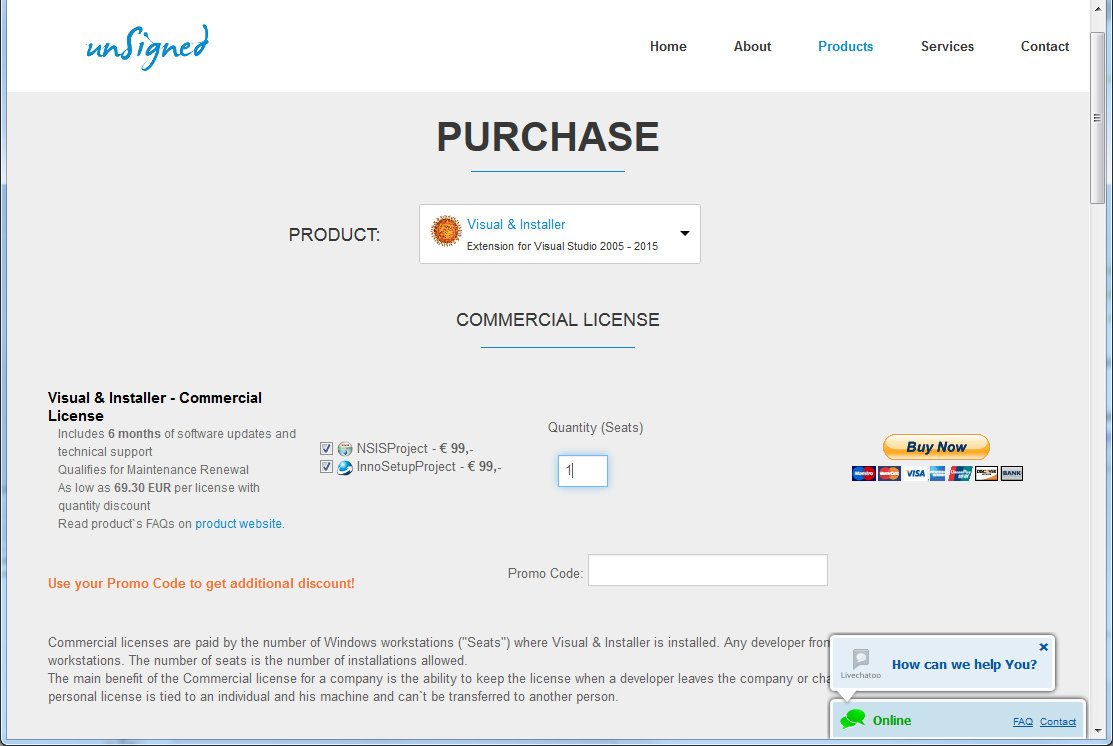Screen dimensions: 1113x746
Task: Click the scrollbar up arrow
Action: click(1097, 7)
